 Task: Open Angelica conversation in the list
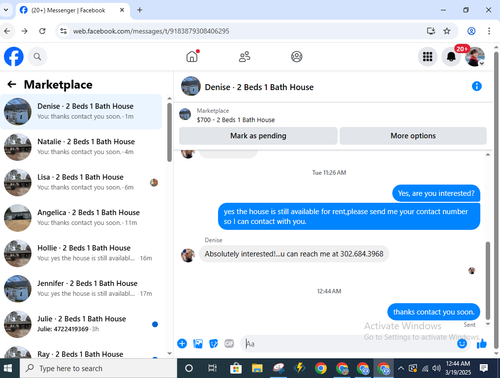(x=81, y=218)
